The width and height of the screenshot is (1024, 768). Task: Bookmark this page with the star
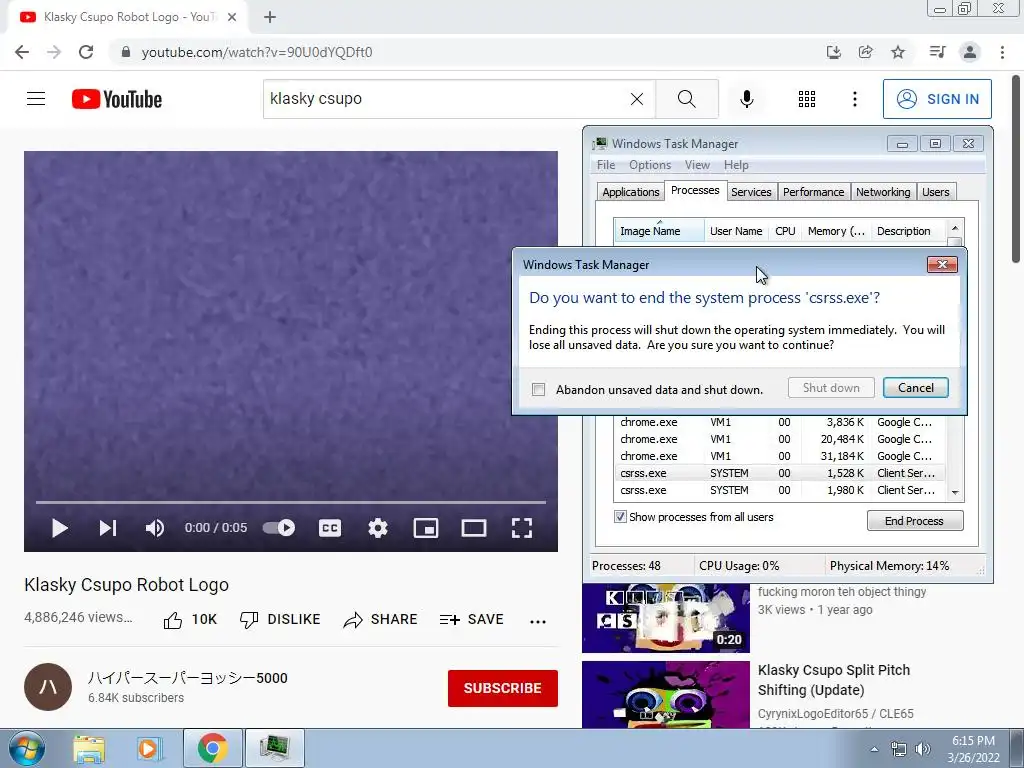coord(898,52)
